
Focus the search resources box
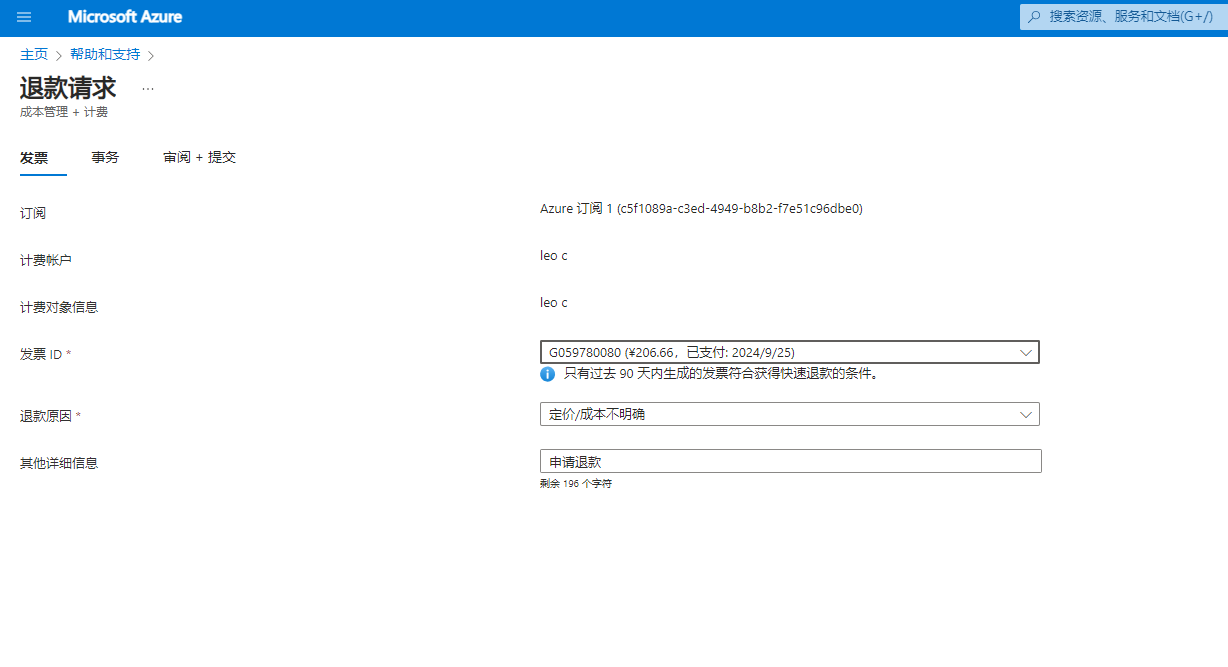[x=1124, y=17]
